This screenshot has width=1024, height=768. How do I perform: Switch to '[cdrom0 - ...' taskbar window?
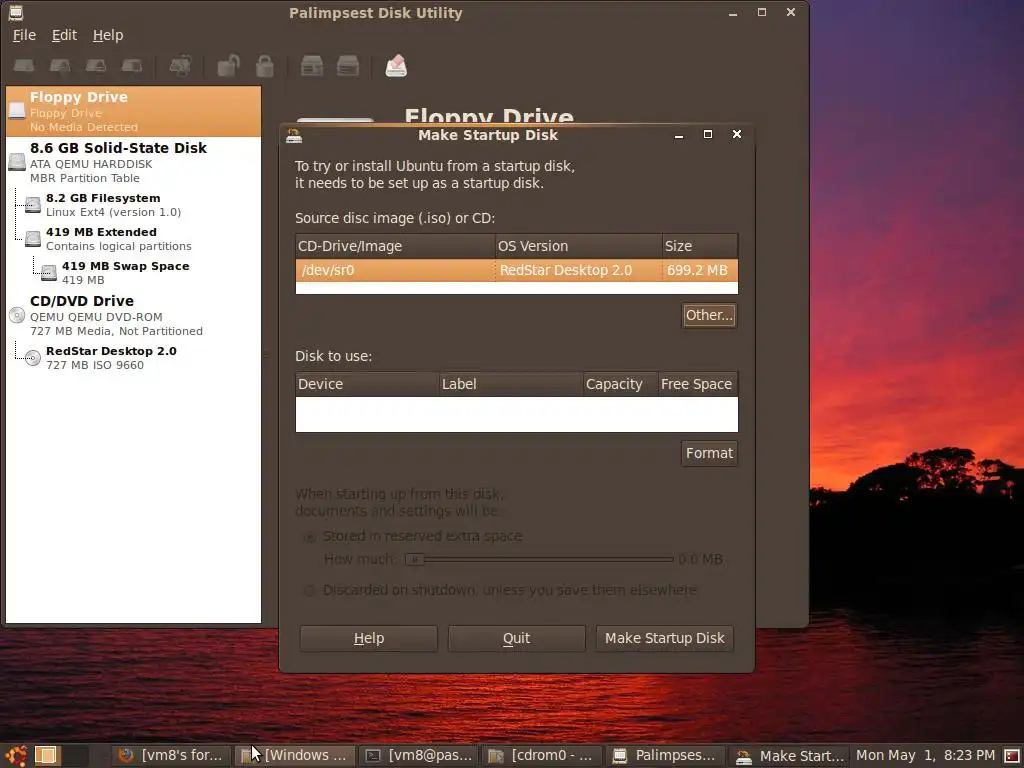point(542,756)
